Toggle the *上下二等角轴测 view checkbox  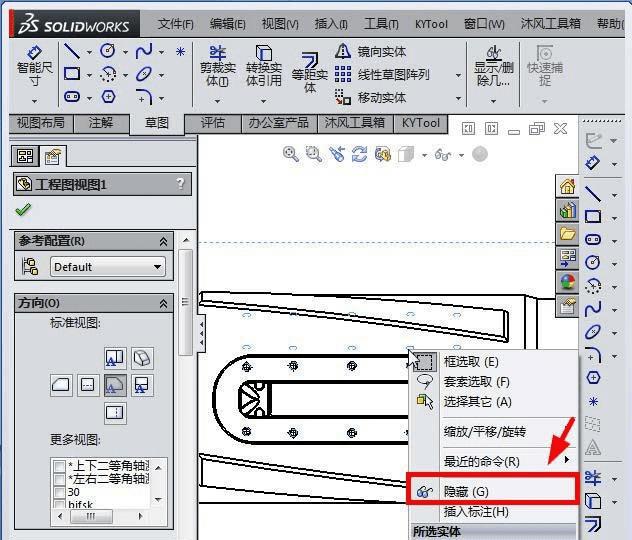point(59,466)
